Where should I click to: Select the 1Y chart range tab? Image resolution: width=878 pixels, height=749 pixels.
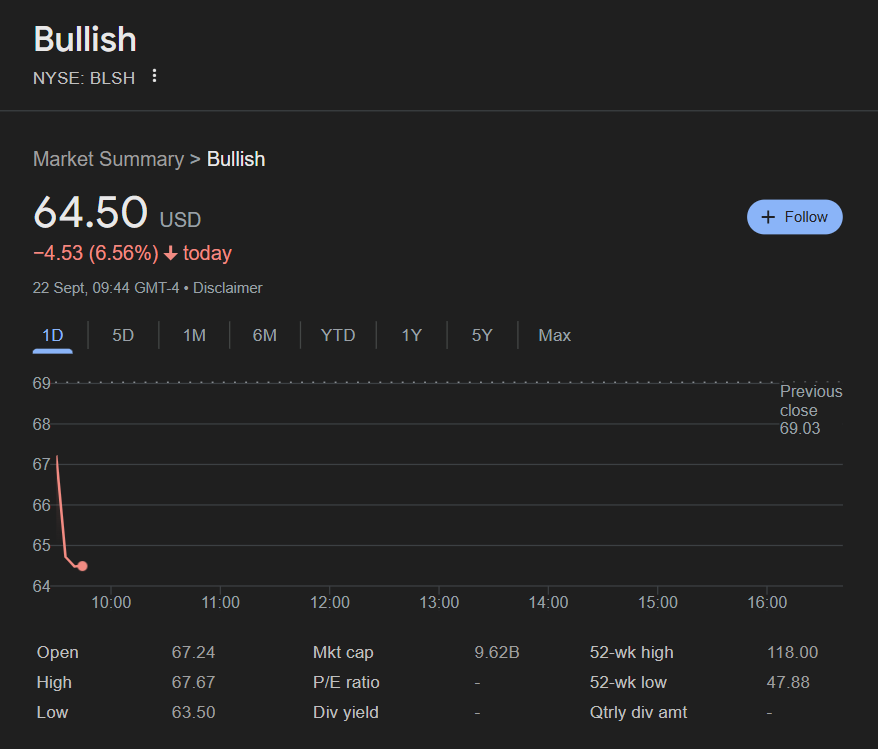[412, 335]
